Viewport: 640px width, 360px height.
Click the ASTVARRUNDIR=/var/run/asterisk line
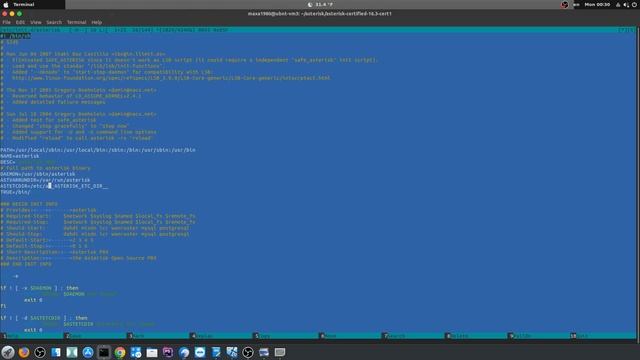[45, 180]
